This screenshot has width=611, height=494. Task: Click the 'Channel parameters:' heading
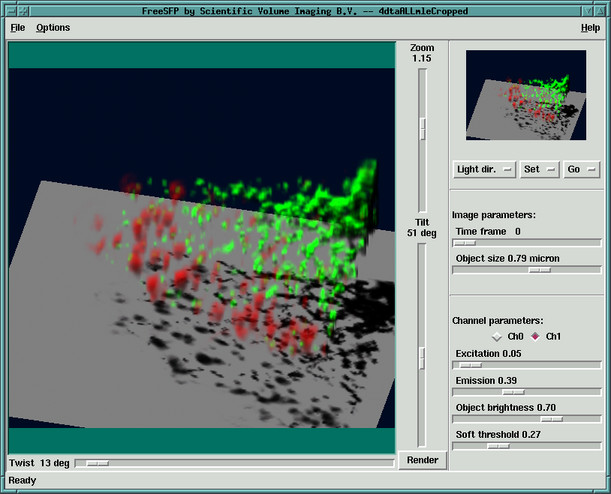498,321
